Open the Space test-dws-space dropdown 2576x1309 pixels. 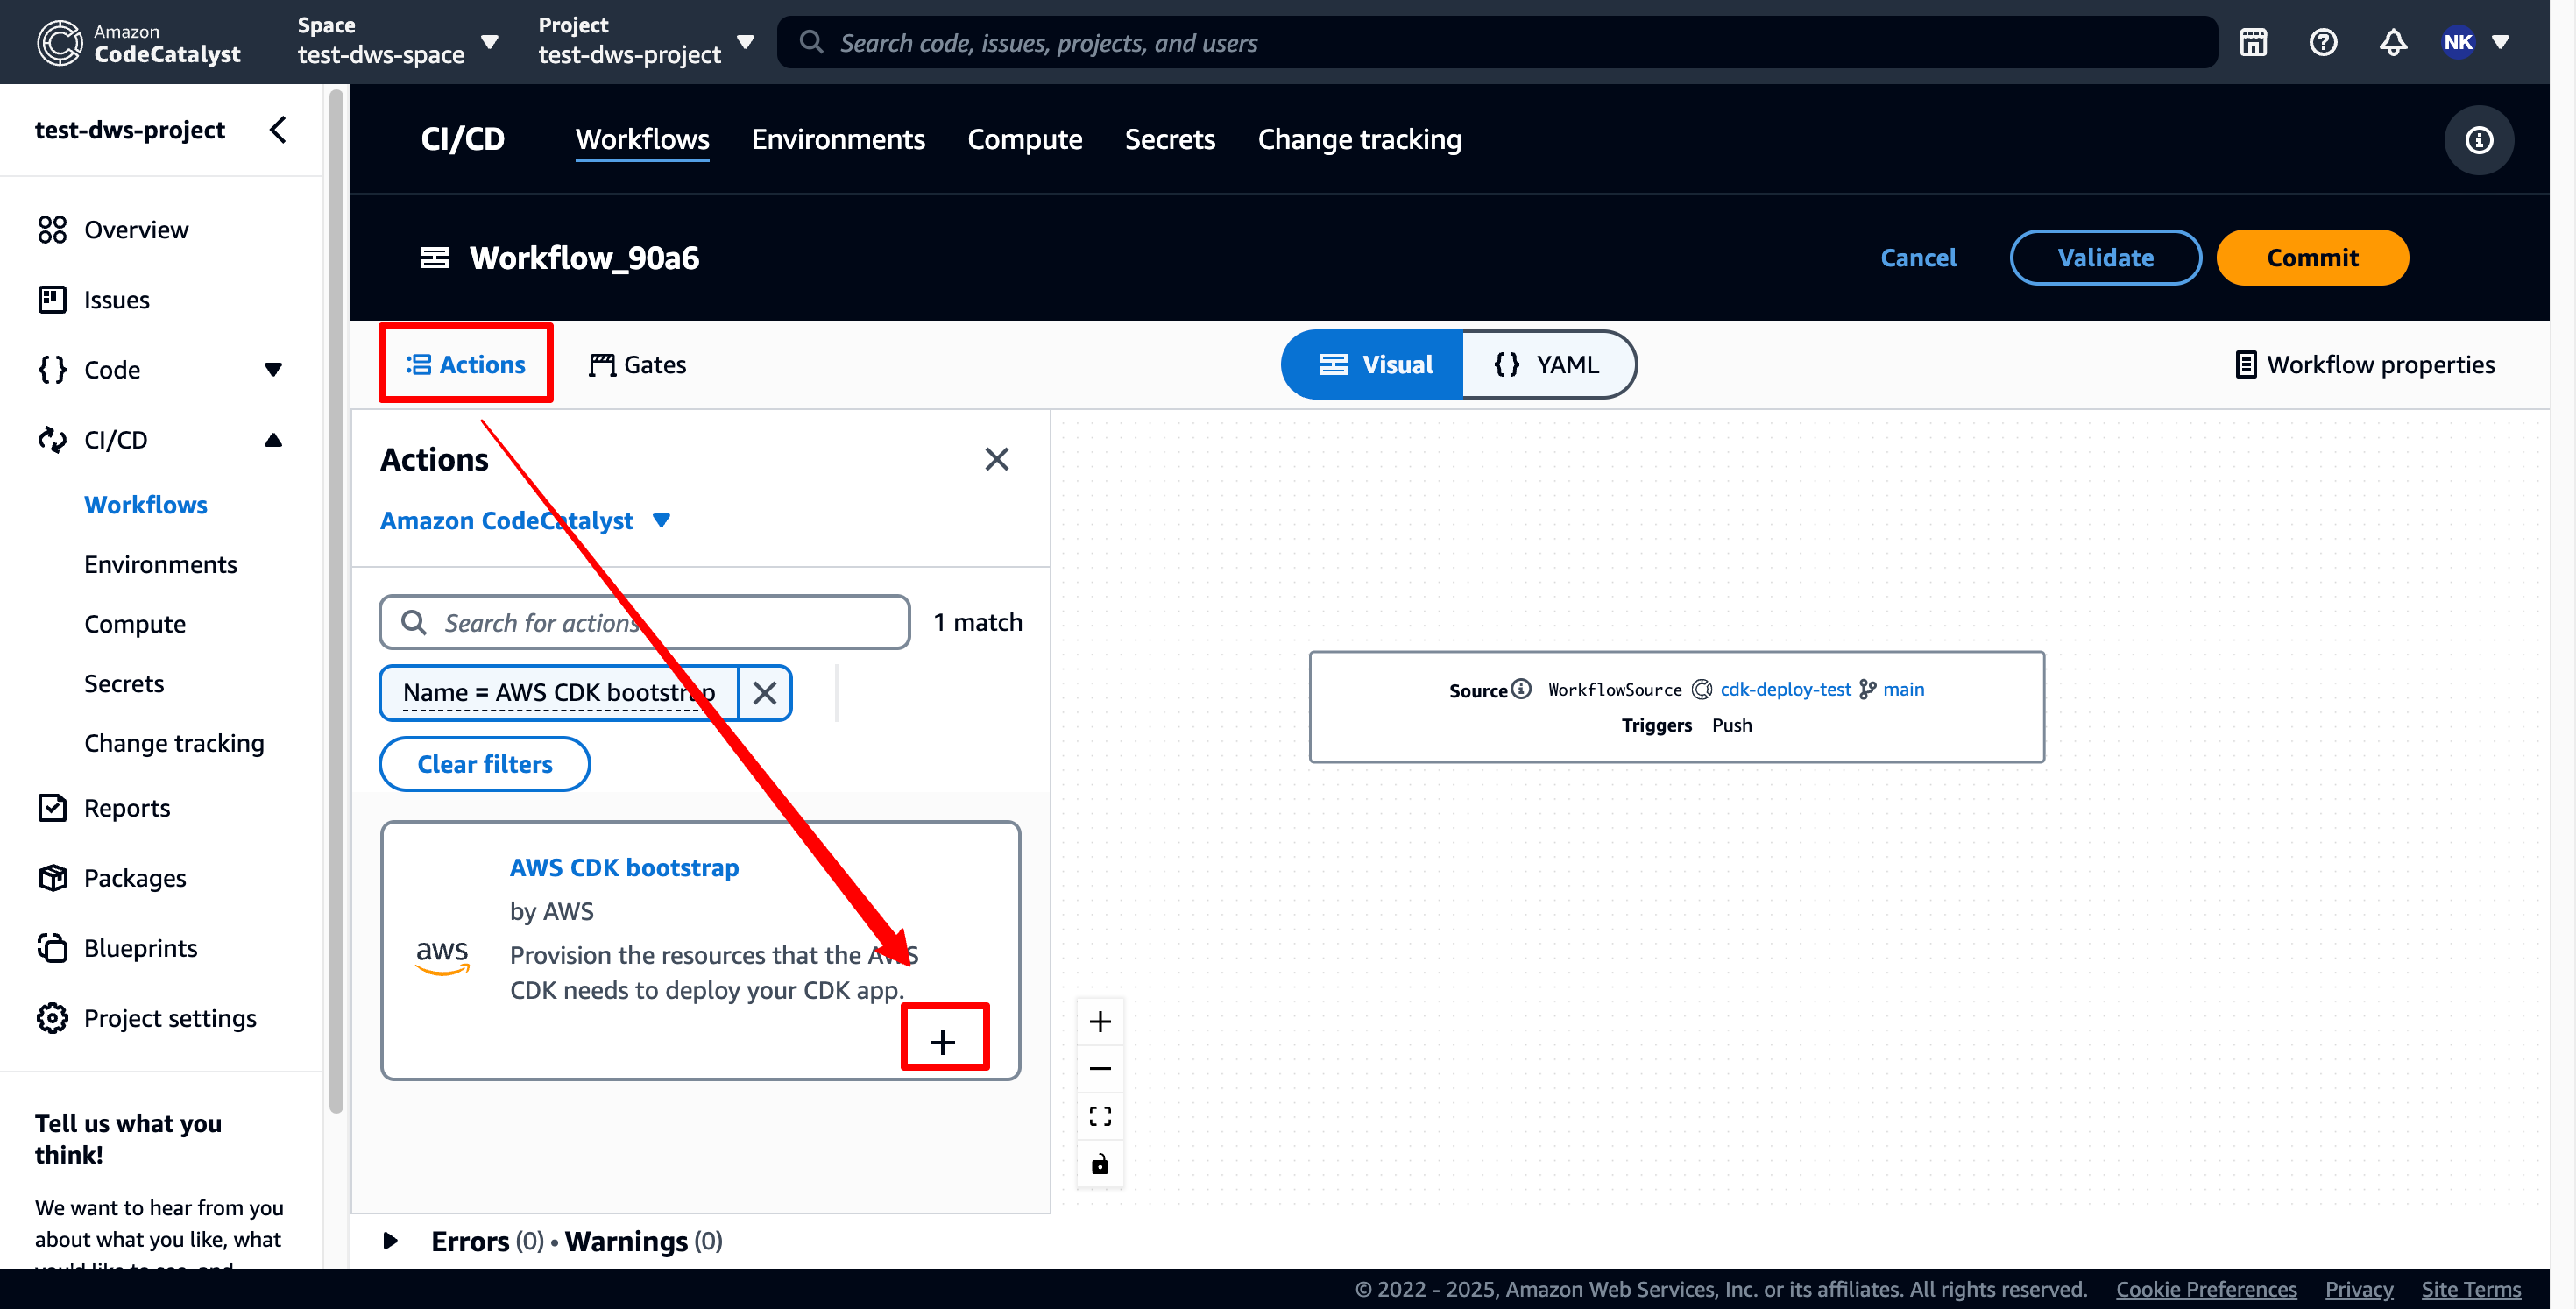[398, 42]
